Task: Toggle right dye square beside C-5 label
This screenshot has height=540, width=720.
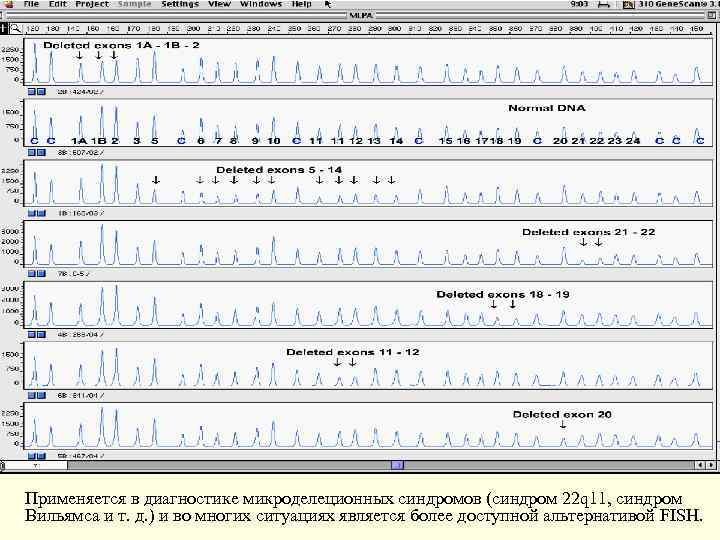Action: tap(41, 273)
